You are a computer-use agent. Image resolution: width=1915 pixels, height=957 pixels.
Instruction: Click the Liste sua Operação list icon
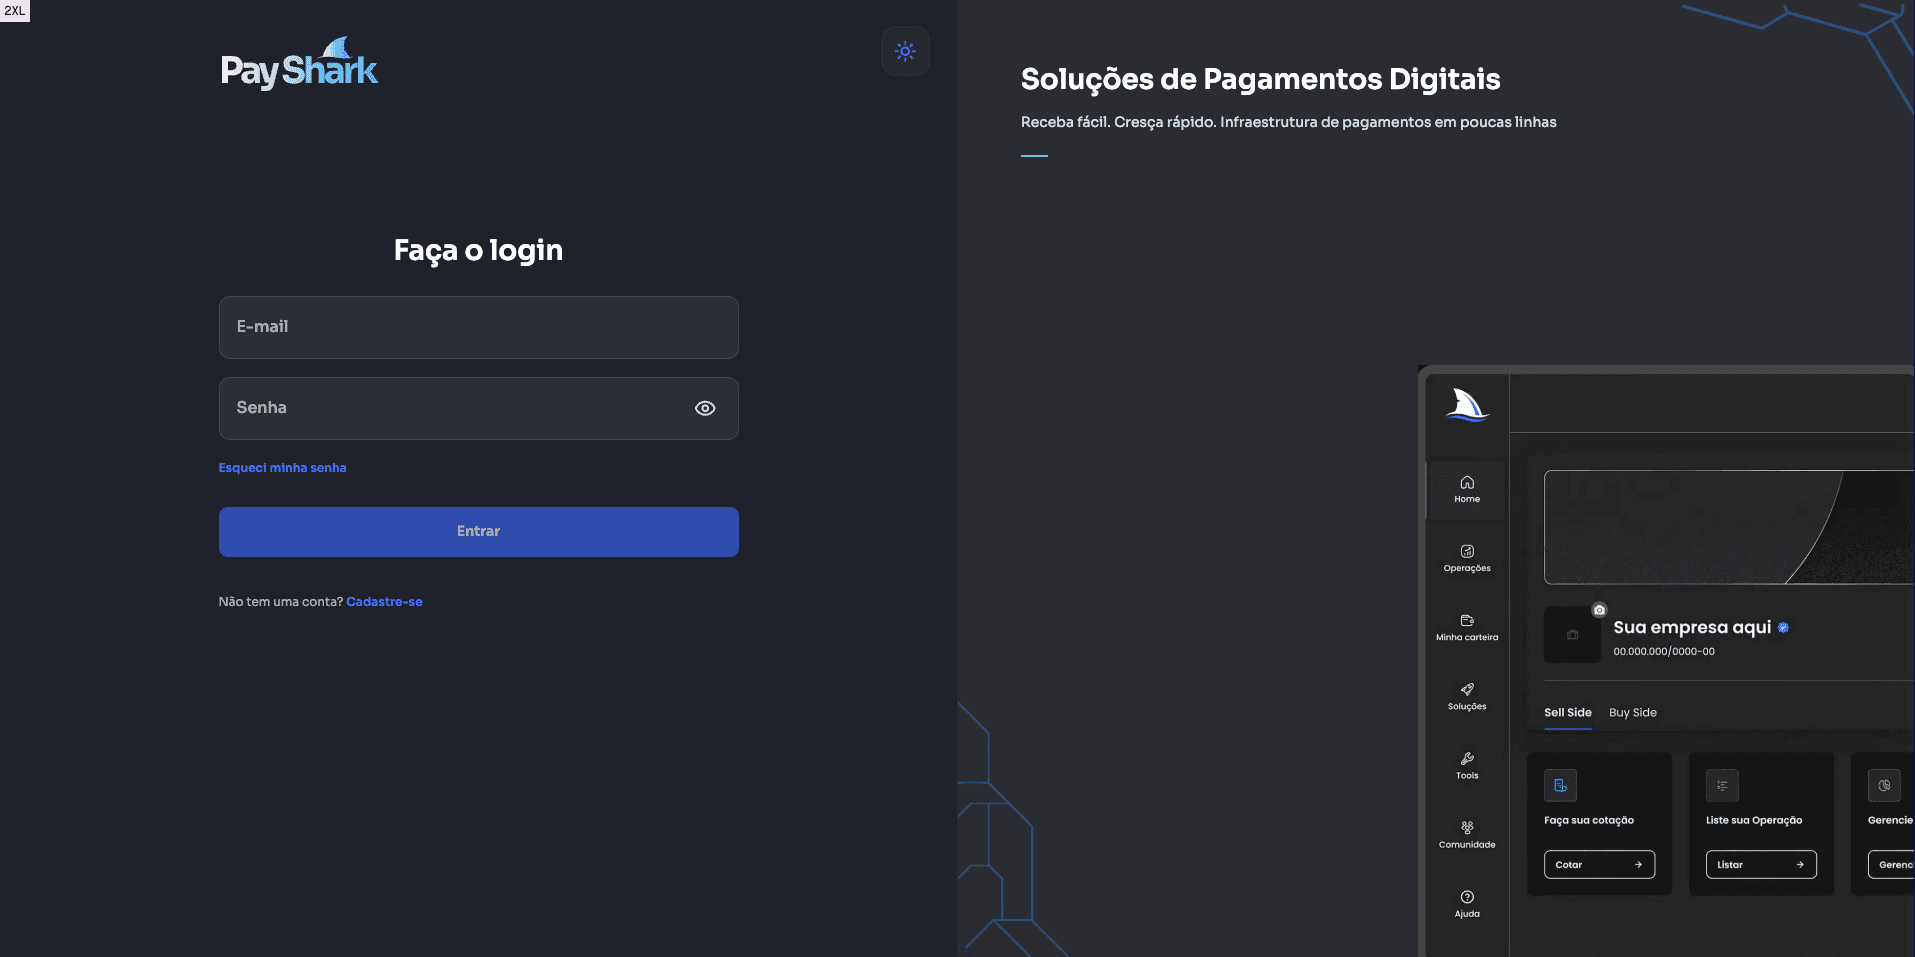click(1722, 786)
